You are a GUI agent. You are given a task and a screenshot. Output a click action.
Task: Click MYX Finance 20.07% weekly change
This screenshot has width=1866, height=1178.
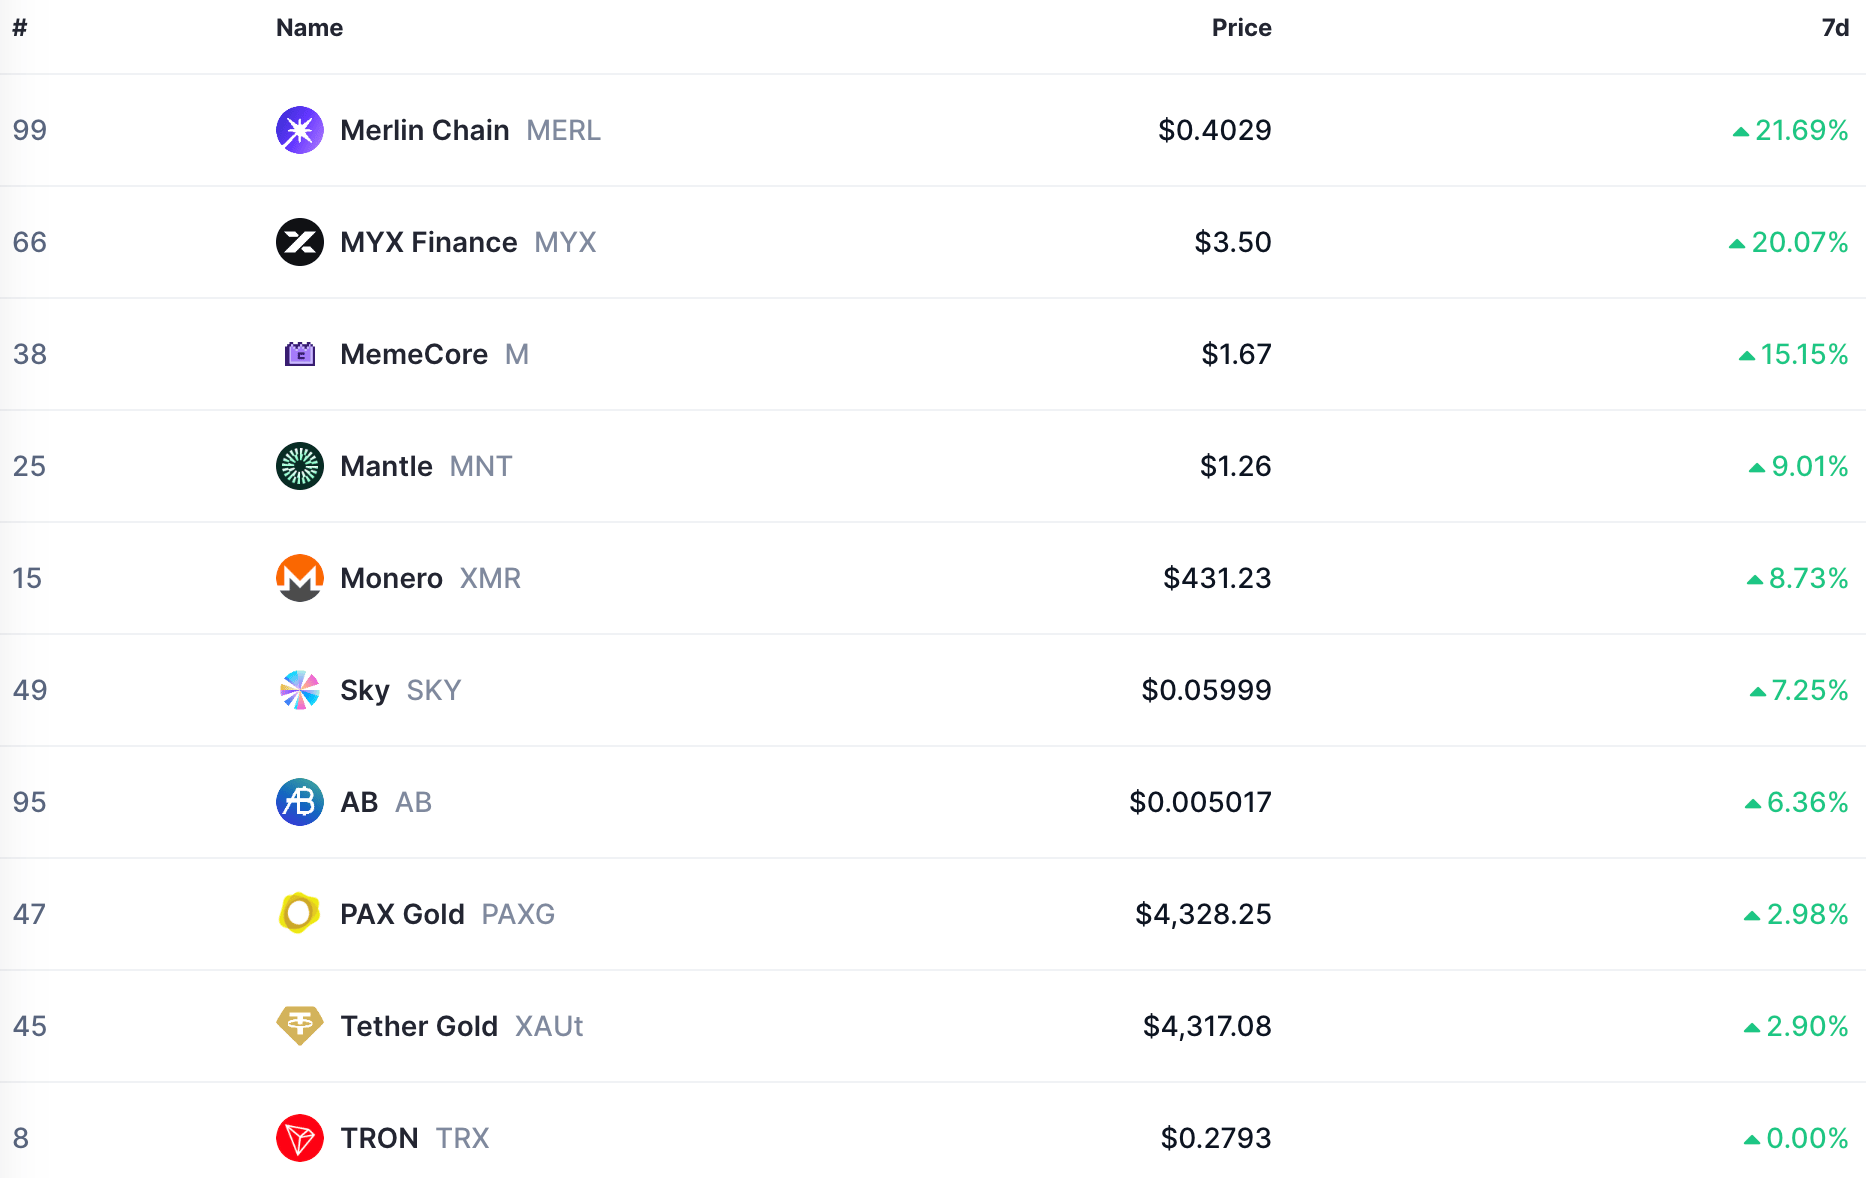[x=1798, y=242]
